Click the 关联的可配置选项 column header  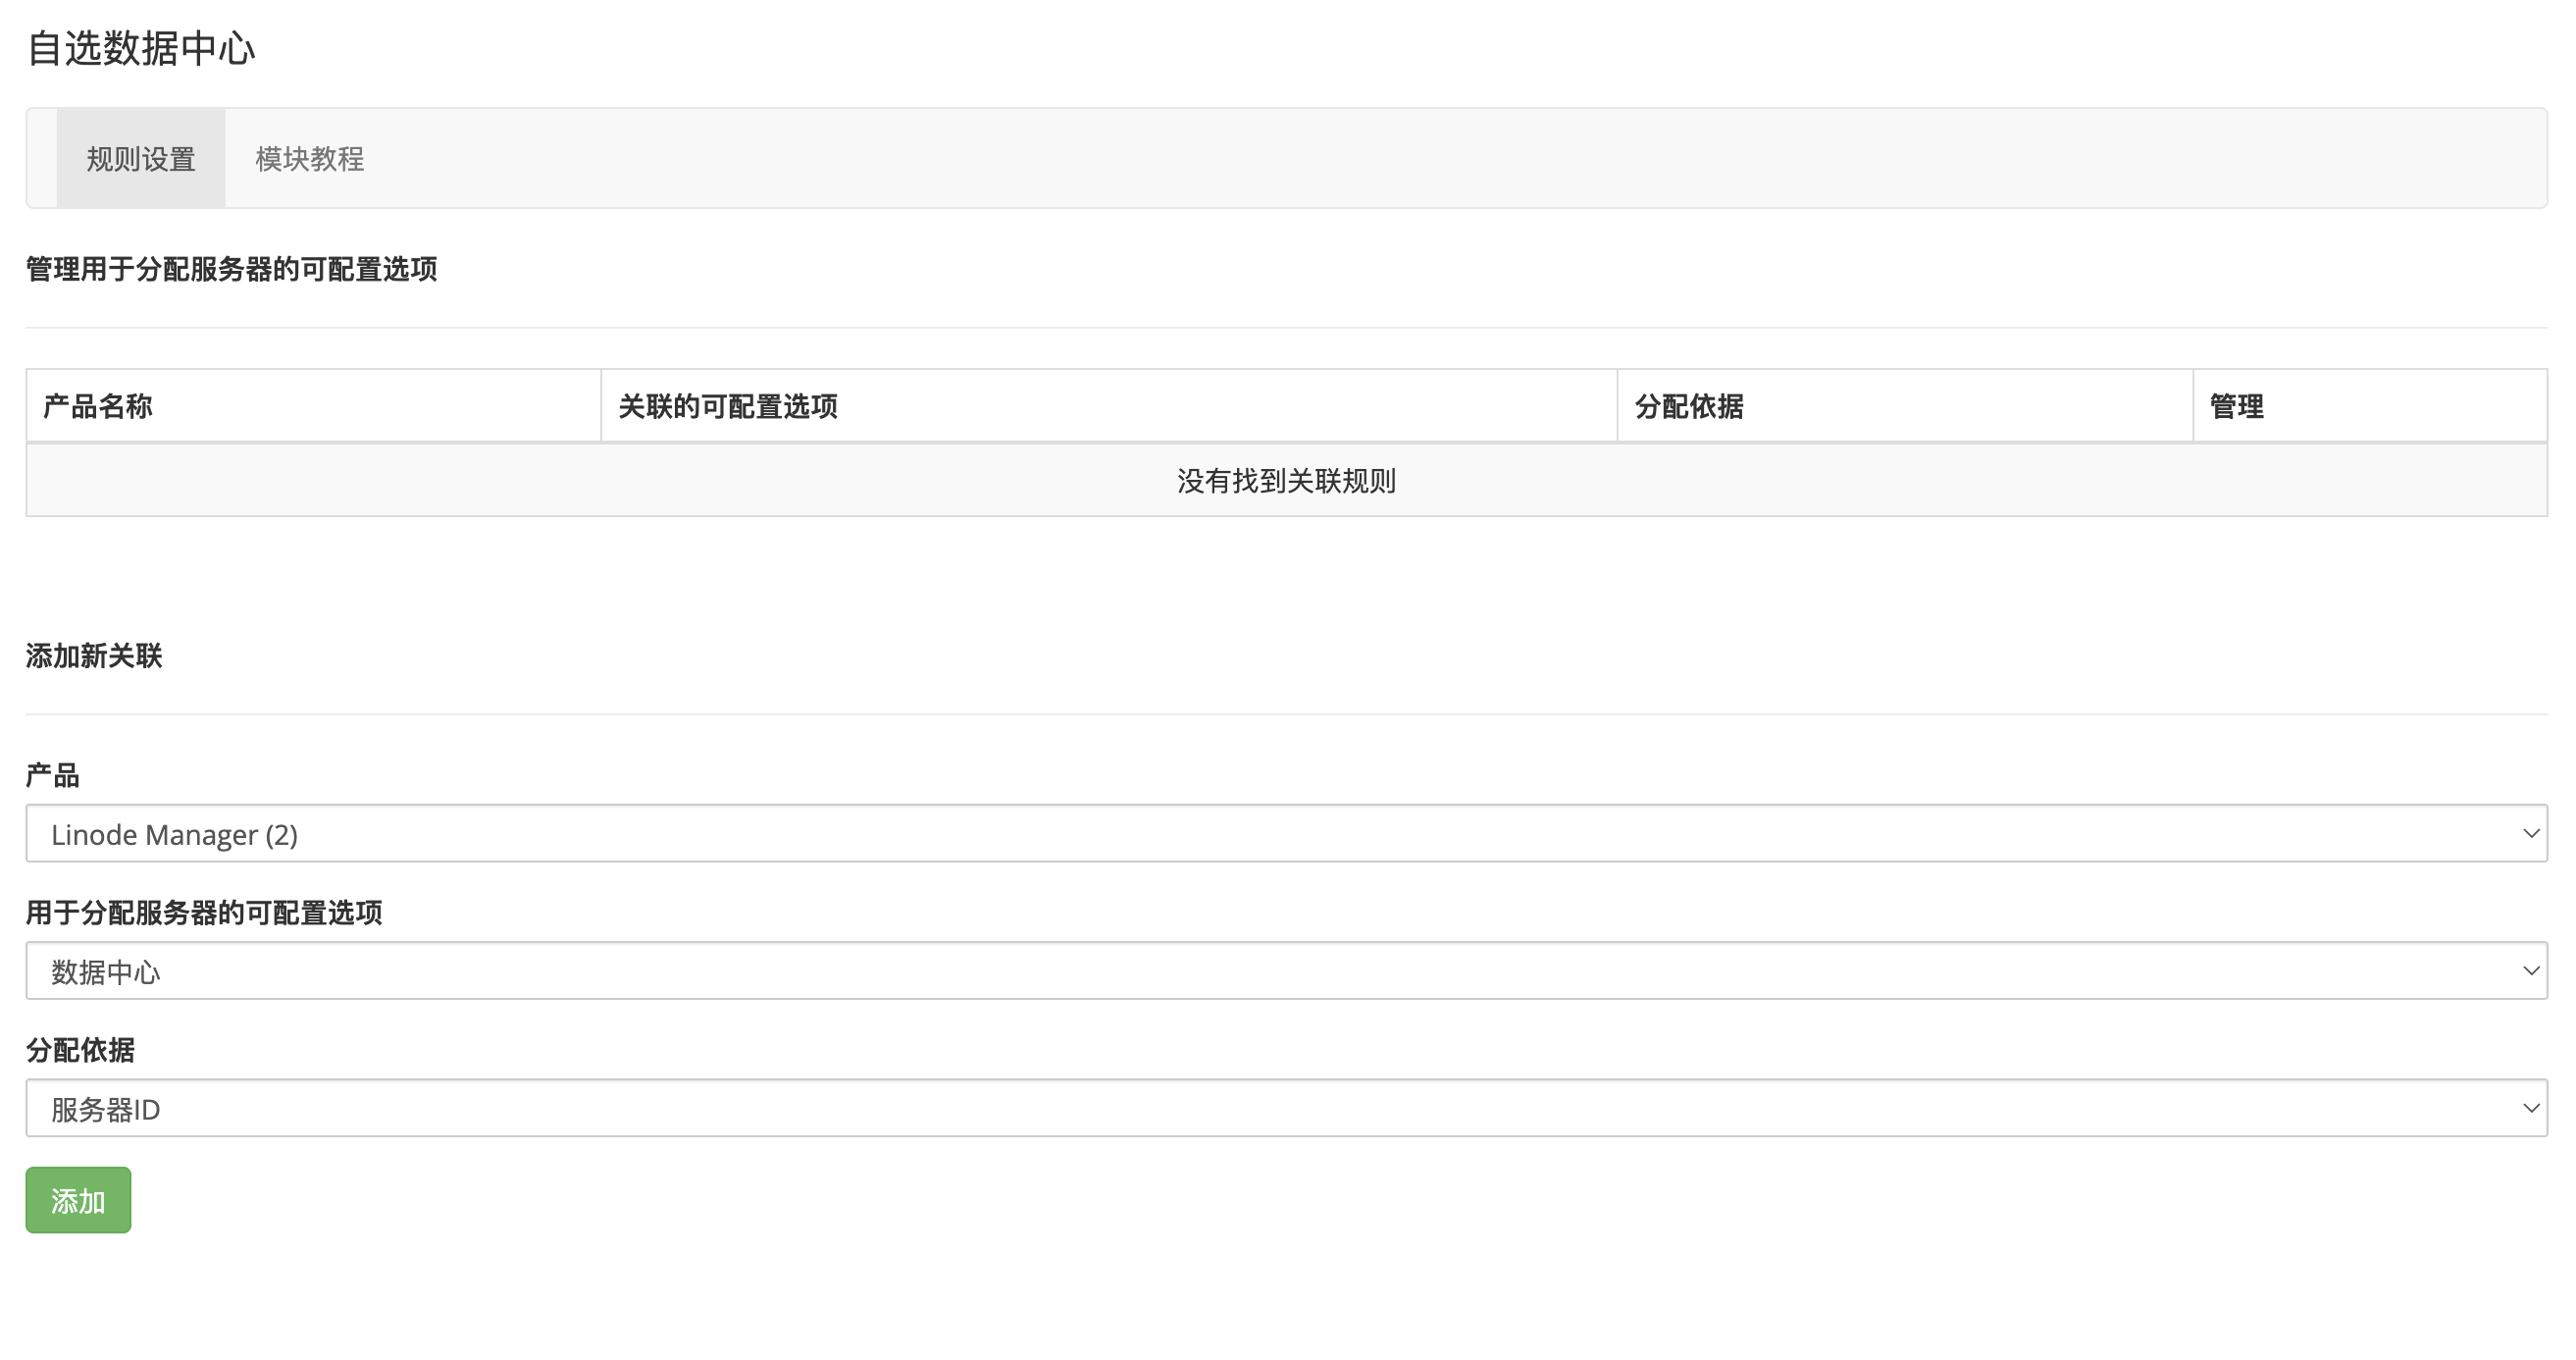point(728,406)
